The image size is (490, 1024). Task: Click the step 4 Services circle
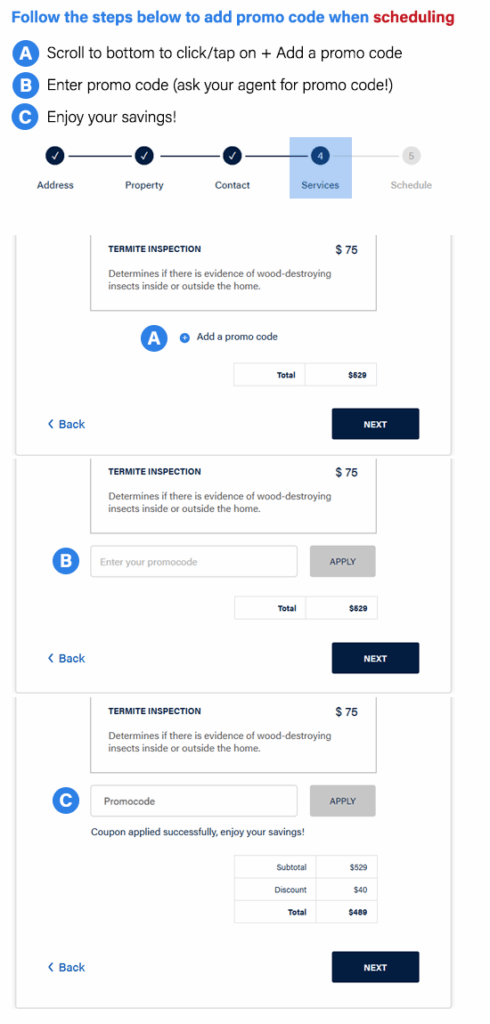[321, 155]
